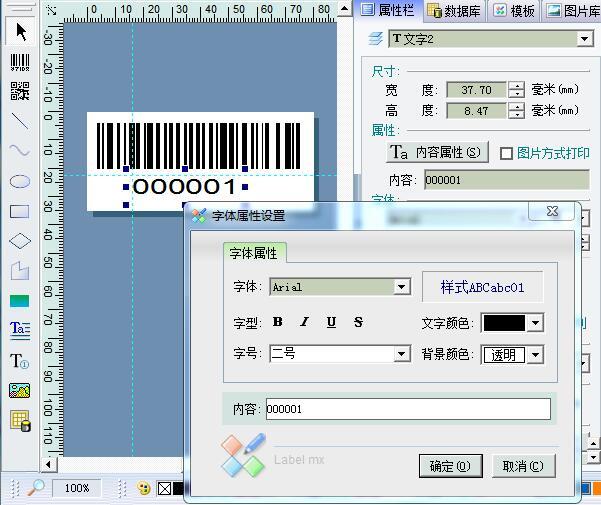Open the Arial font dropdown

point(402,287)
